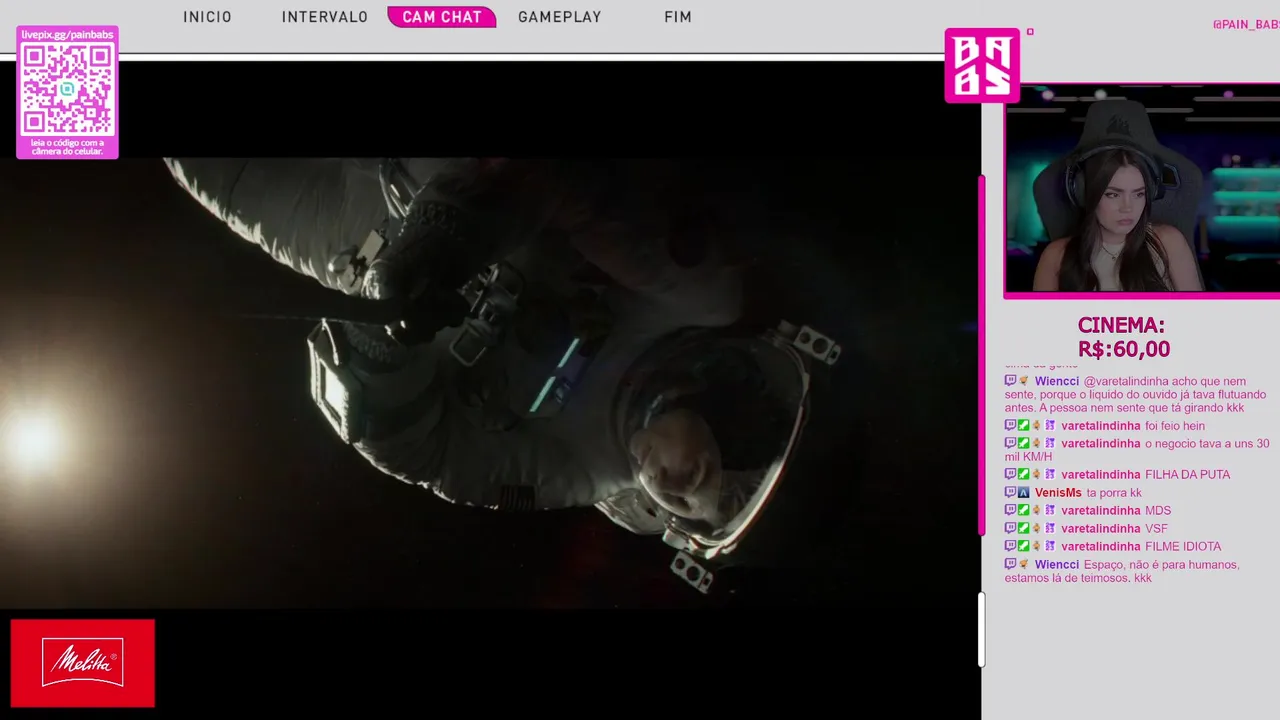Open the livepix.gg/painbabs link
The height and width of the screenshot is (720, 1280).
[x=67, y=35]
